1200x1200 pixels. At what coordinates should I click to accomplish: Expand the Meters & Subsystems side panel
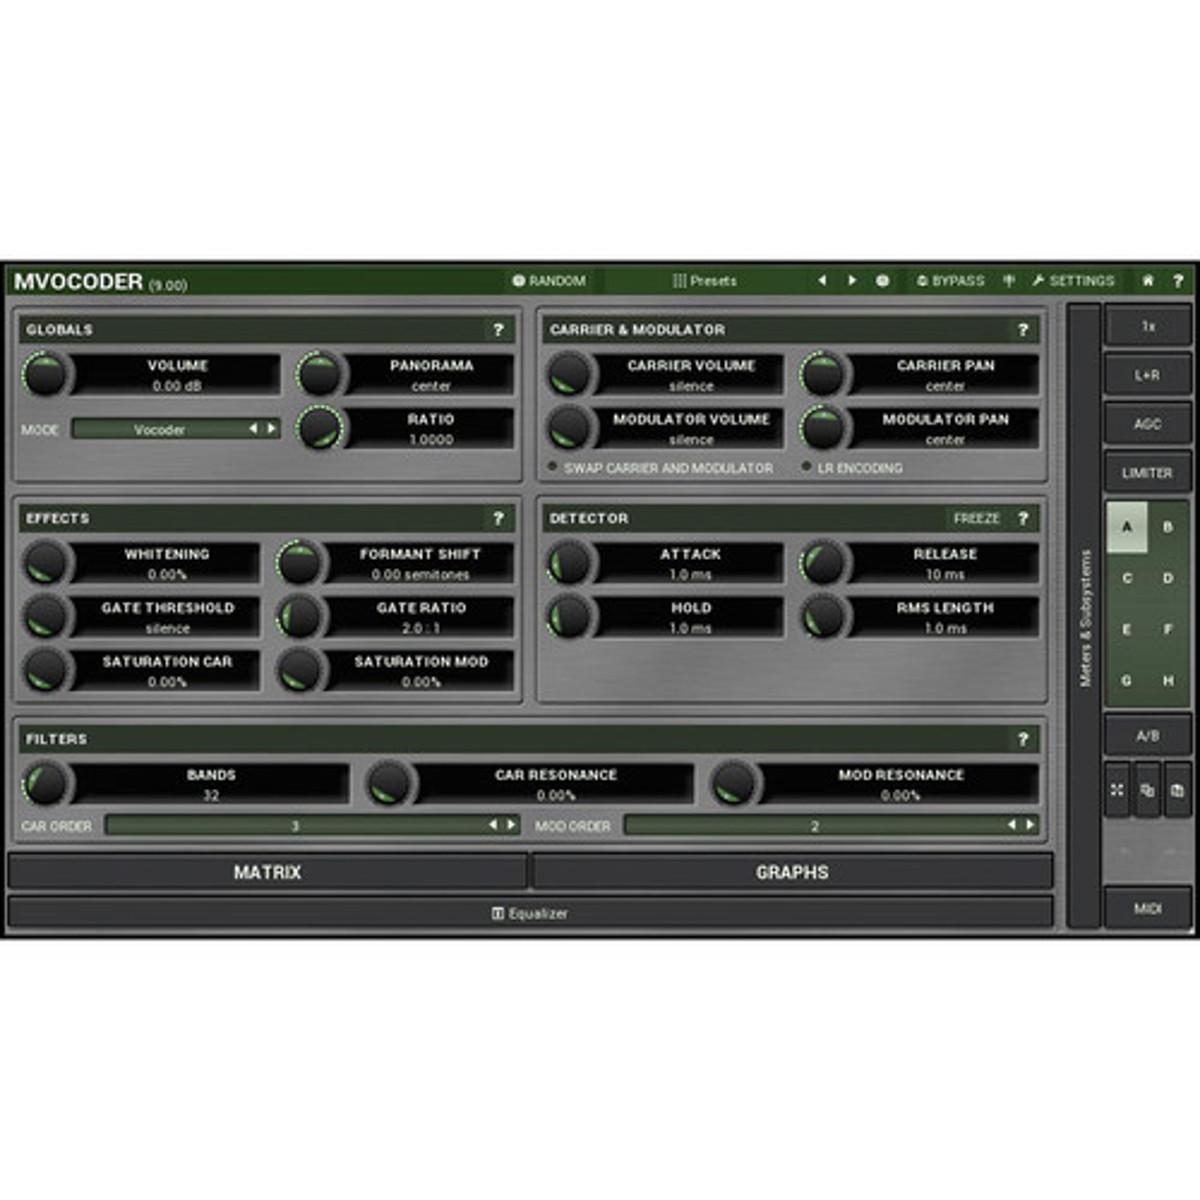point(1084,617)
